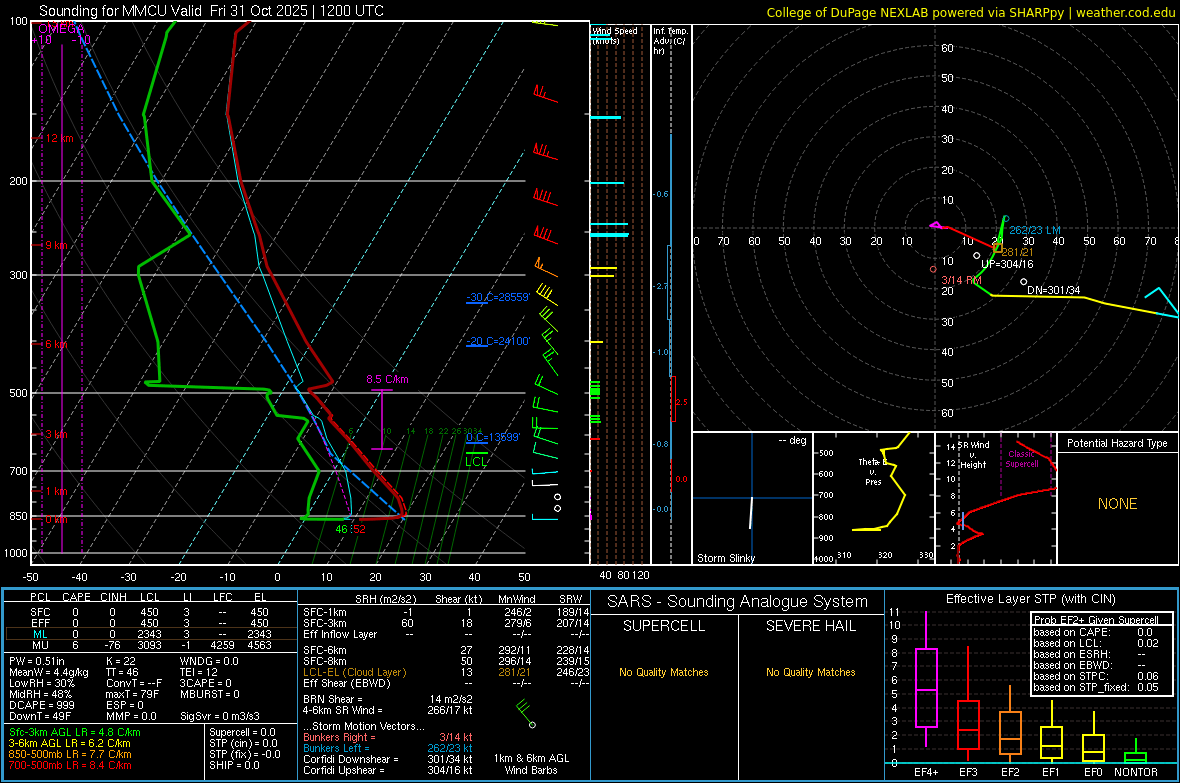Viewport: 1180px width, 783px height.
Task: Click the 'OMEGA' label on the skew-T
Action: [x=61, y=29]
